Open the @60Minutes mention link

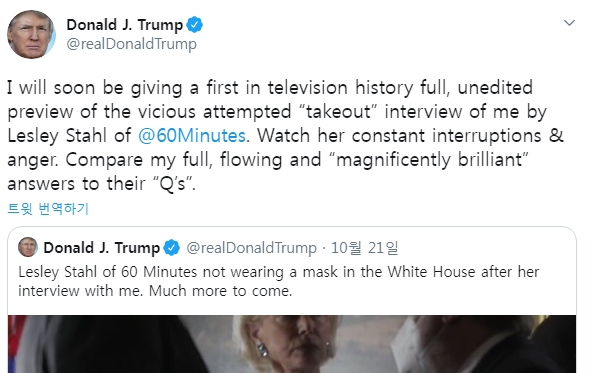click(x=192, y=136)
